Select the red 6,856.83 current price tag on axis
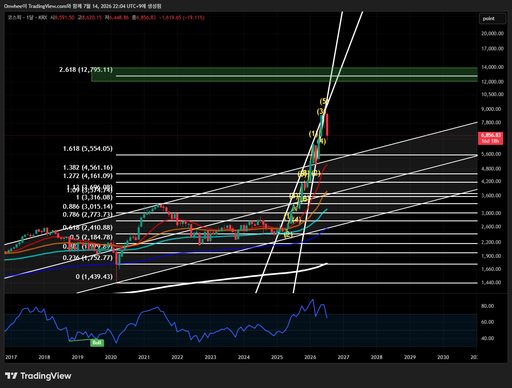Screen dimensions: 512x388 click(x=490, y=138)
